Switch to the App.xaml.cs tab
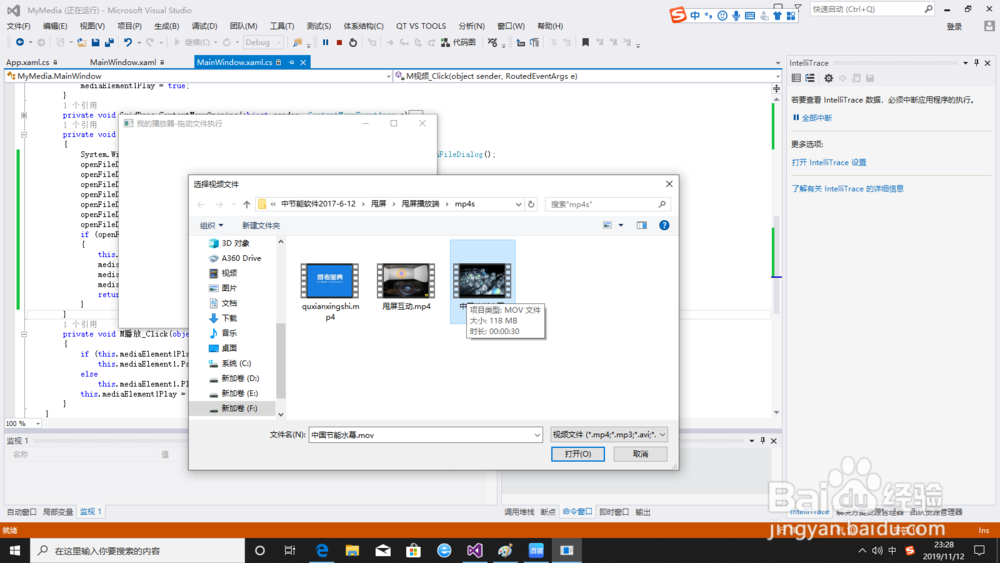The image size is (1000, 563). [x=27, y=62]
